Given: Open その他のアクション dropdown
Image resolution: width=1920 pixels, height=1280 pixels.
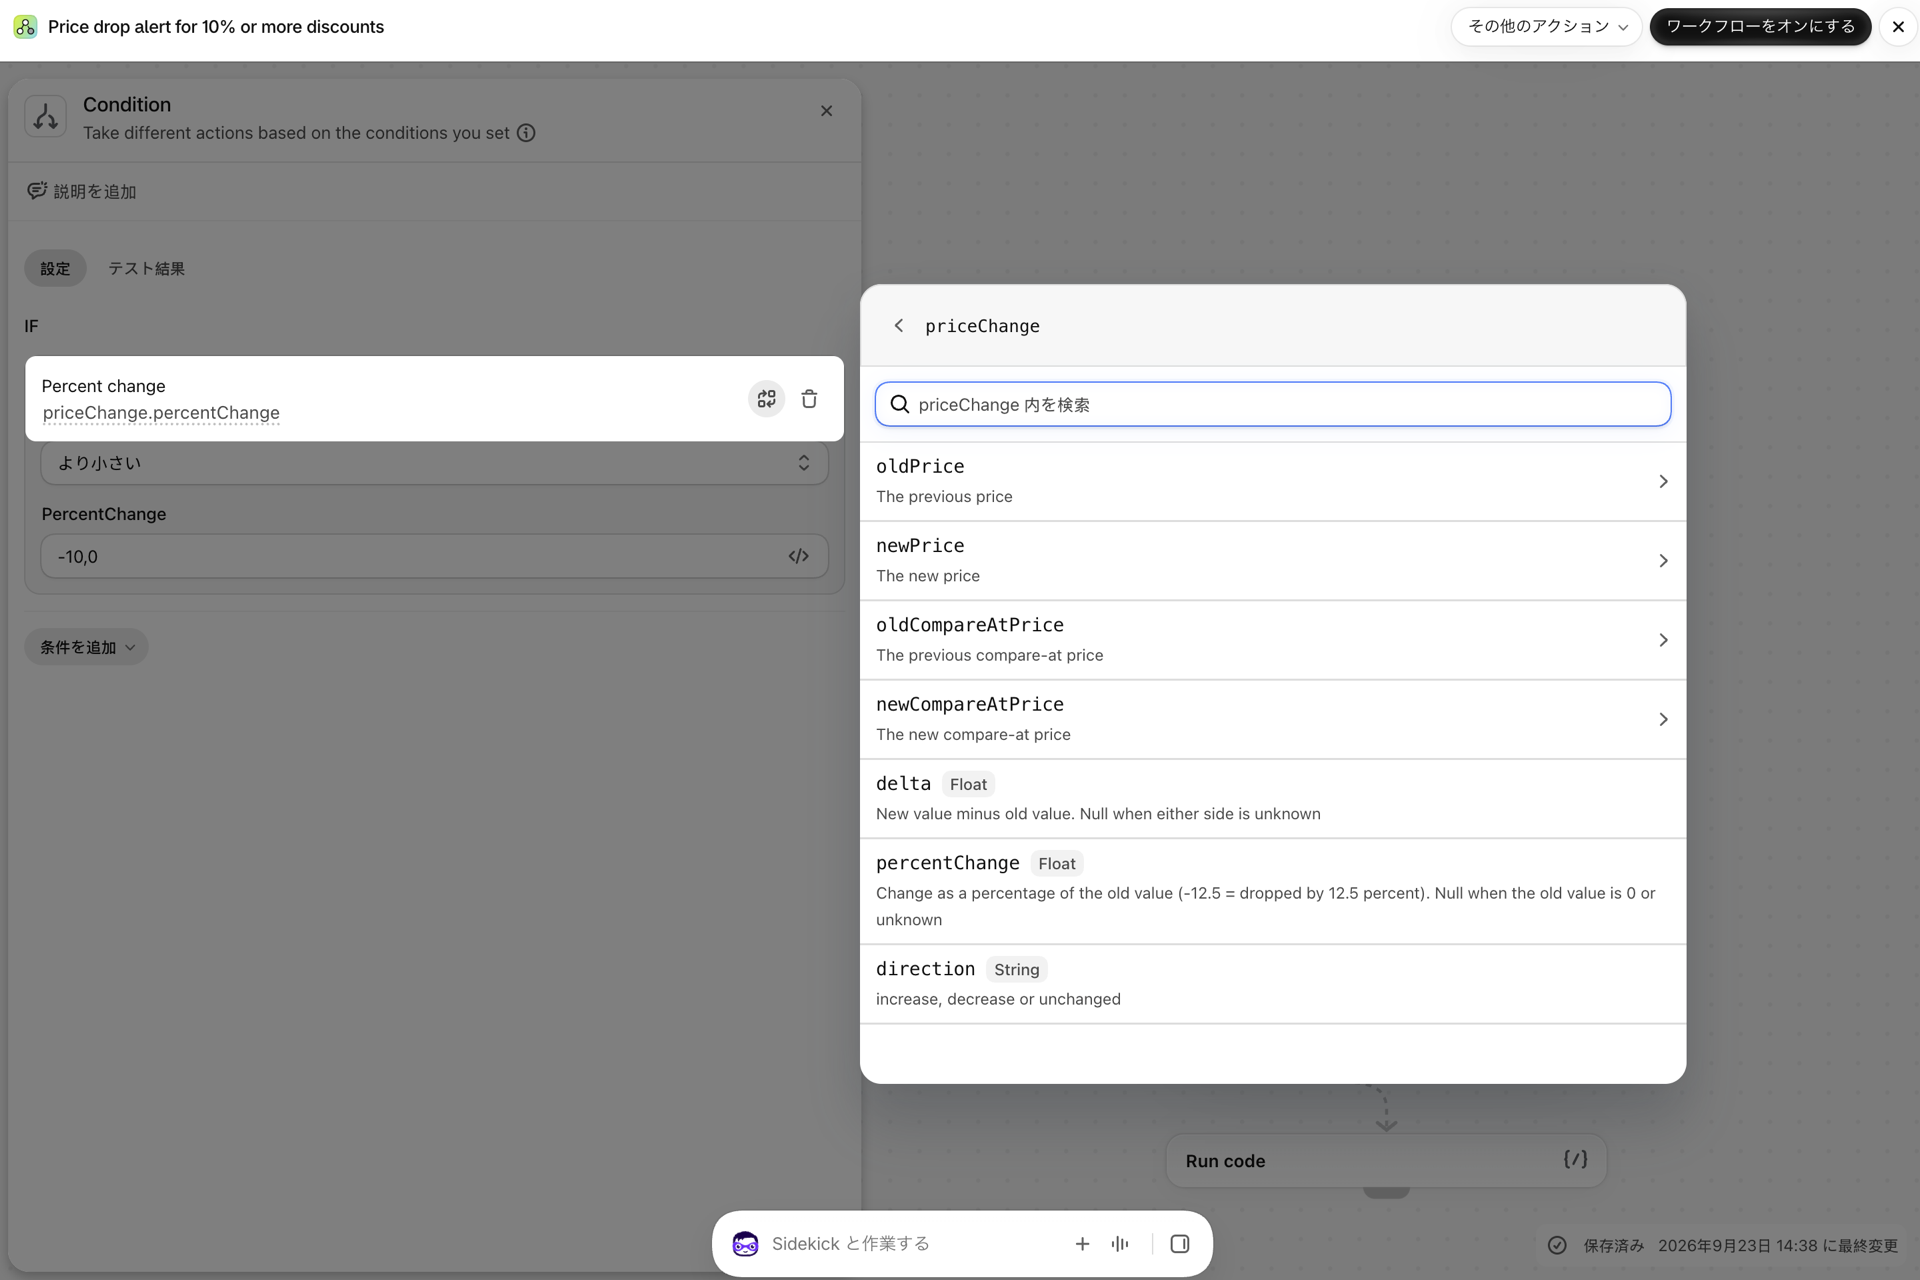Looking at the screenshot, I should [1546, 27].
